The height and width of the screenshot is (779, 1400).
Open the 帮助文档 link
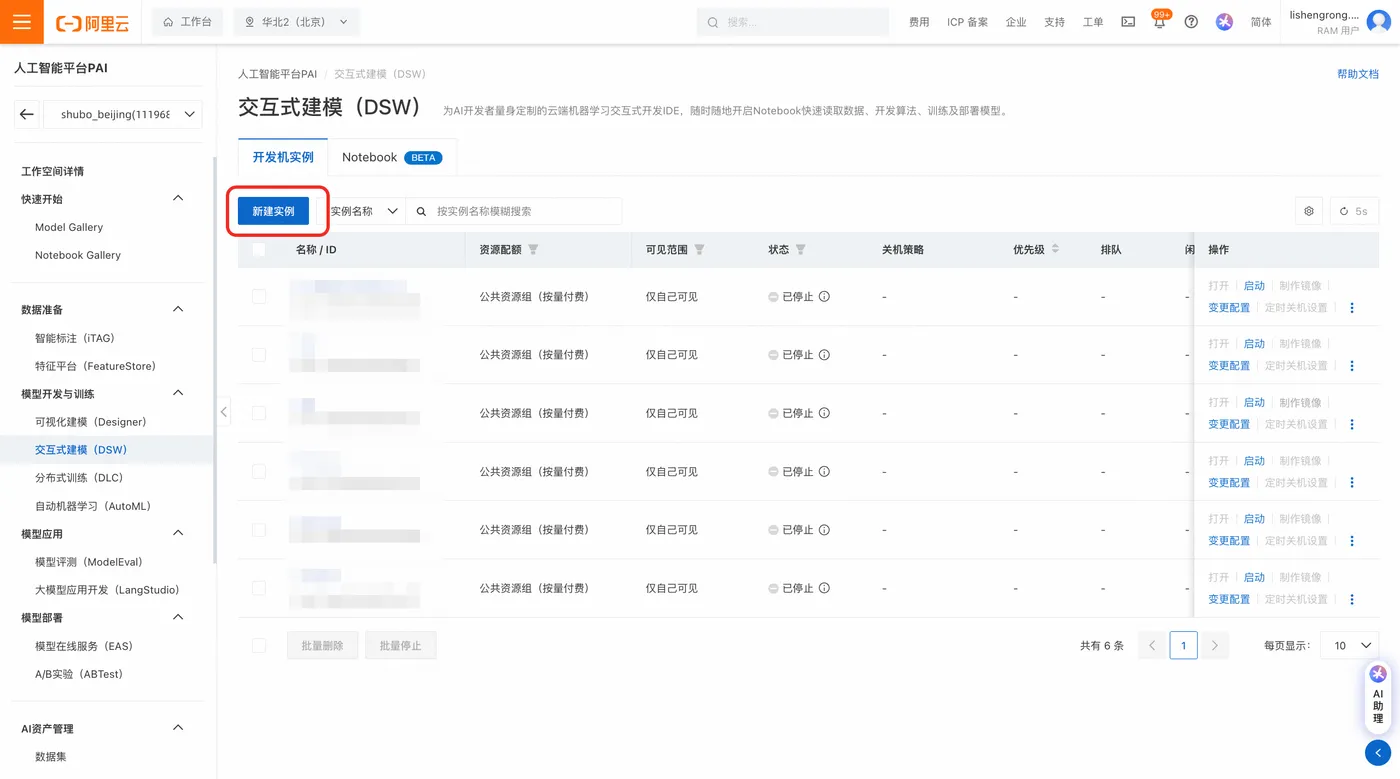(x=1358, y=74)
